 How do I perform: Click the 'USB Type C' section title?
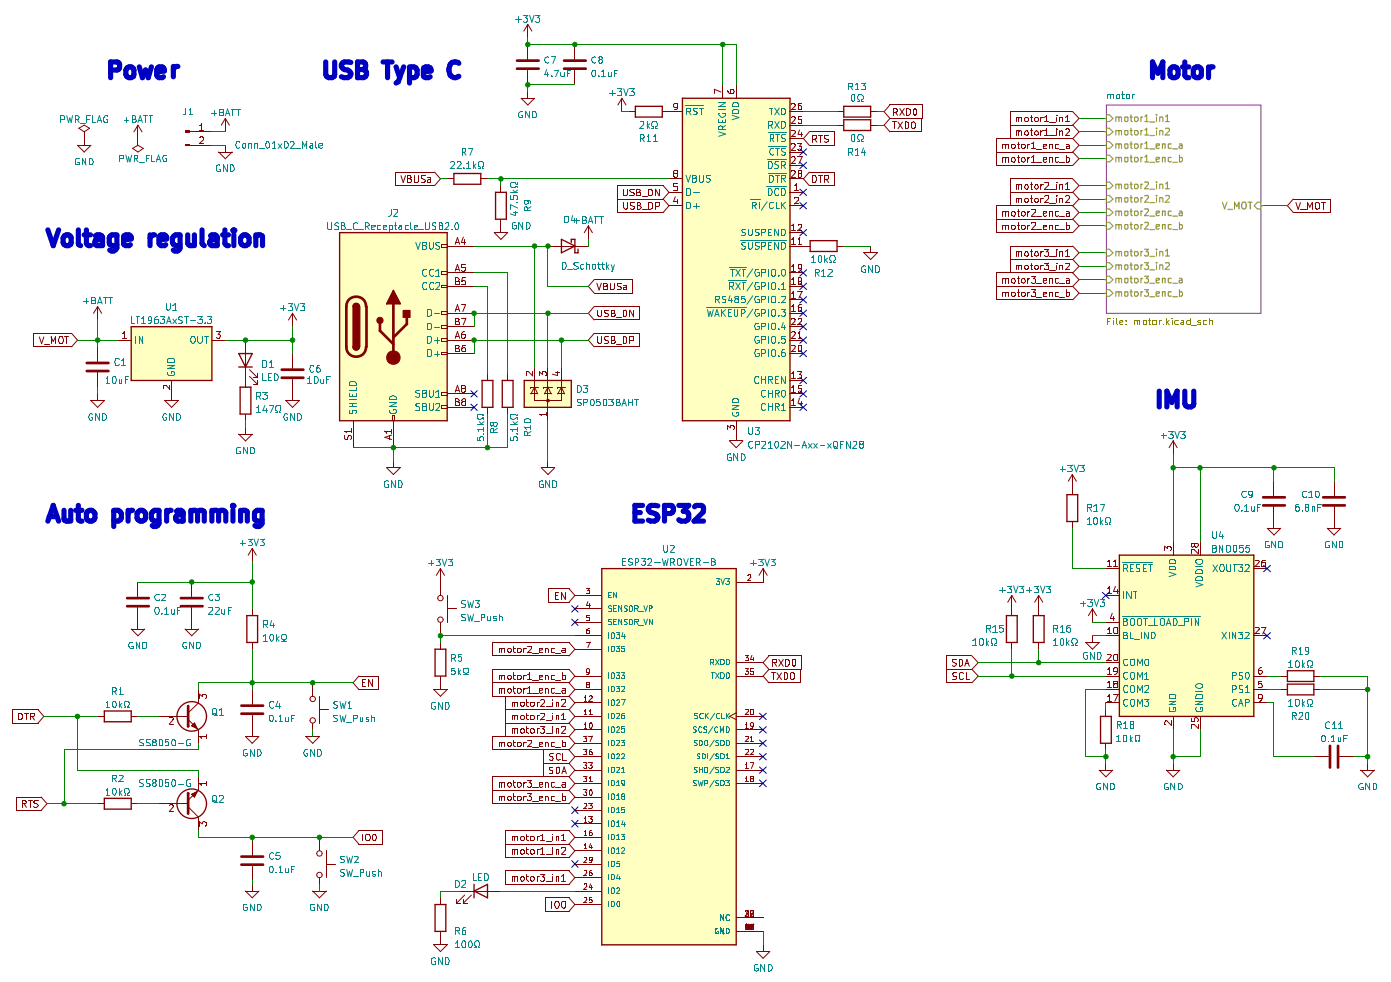point(392,71)
